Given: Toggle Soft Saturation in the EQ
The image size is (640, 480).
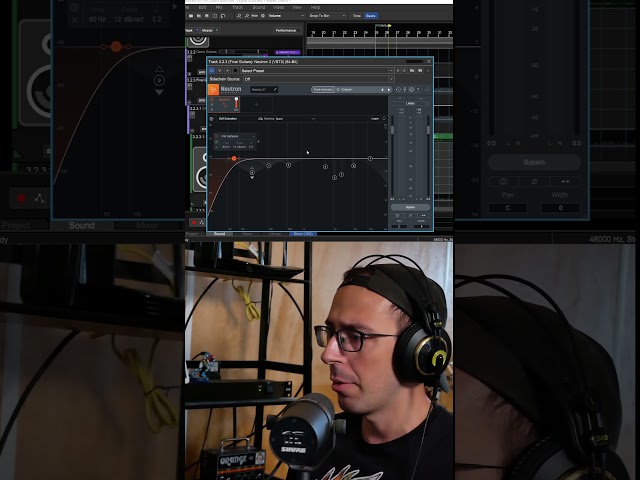Looking at the screenshot, I should pos(228,119).
